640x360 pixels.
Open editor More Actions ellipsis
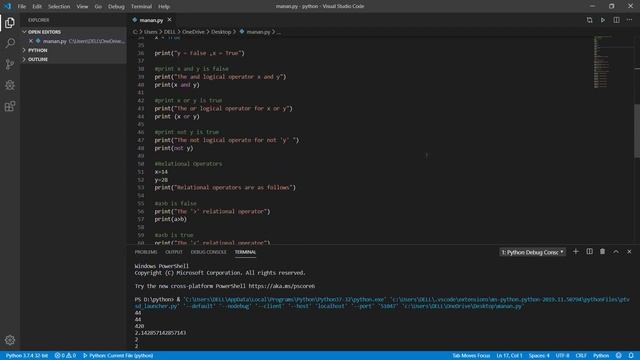click(629, 20)
